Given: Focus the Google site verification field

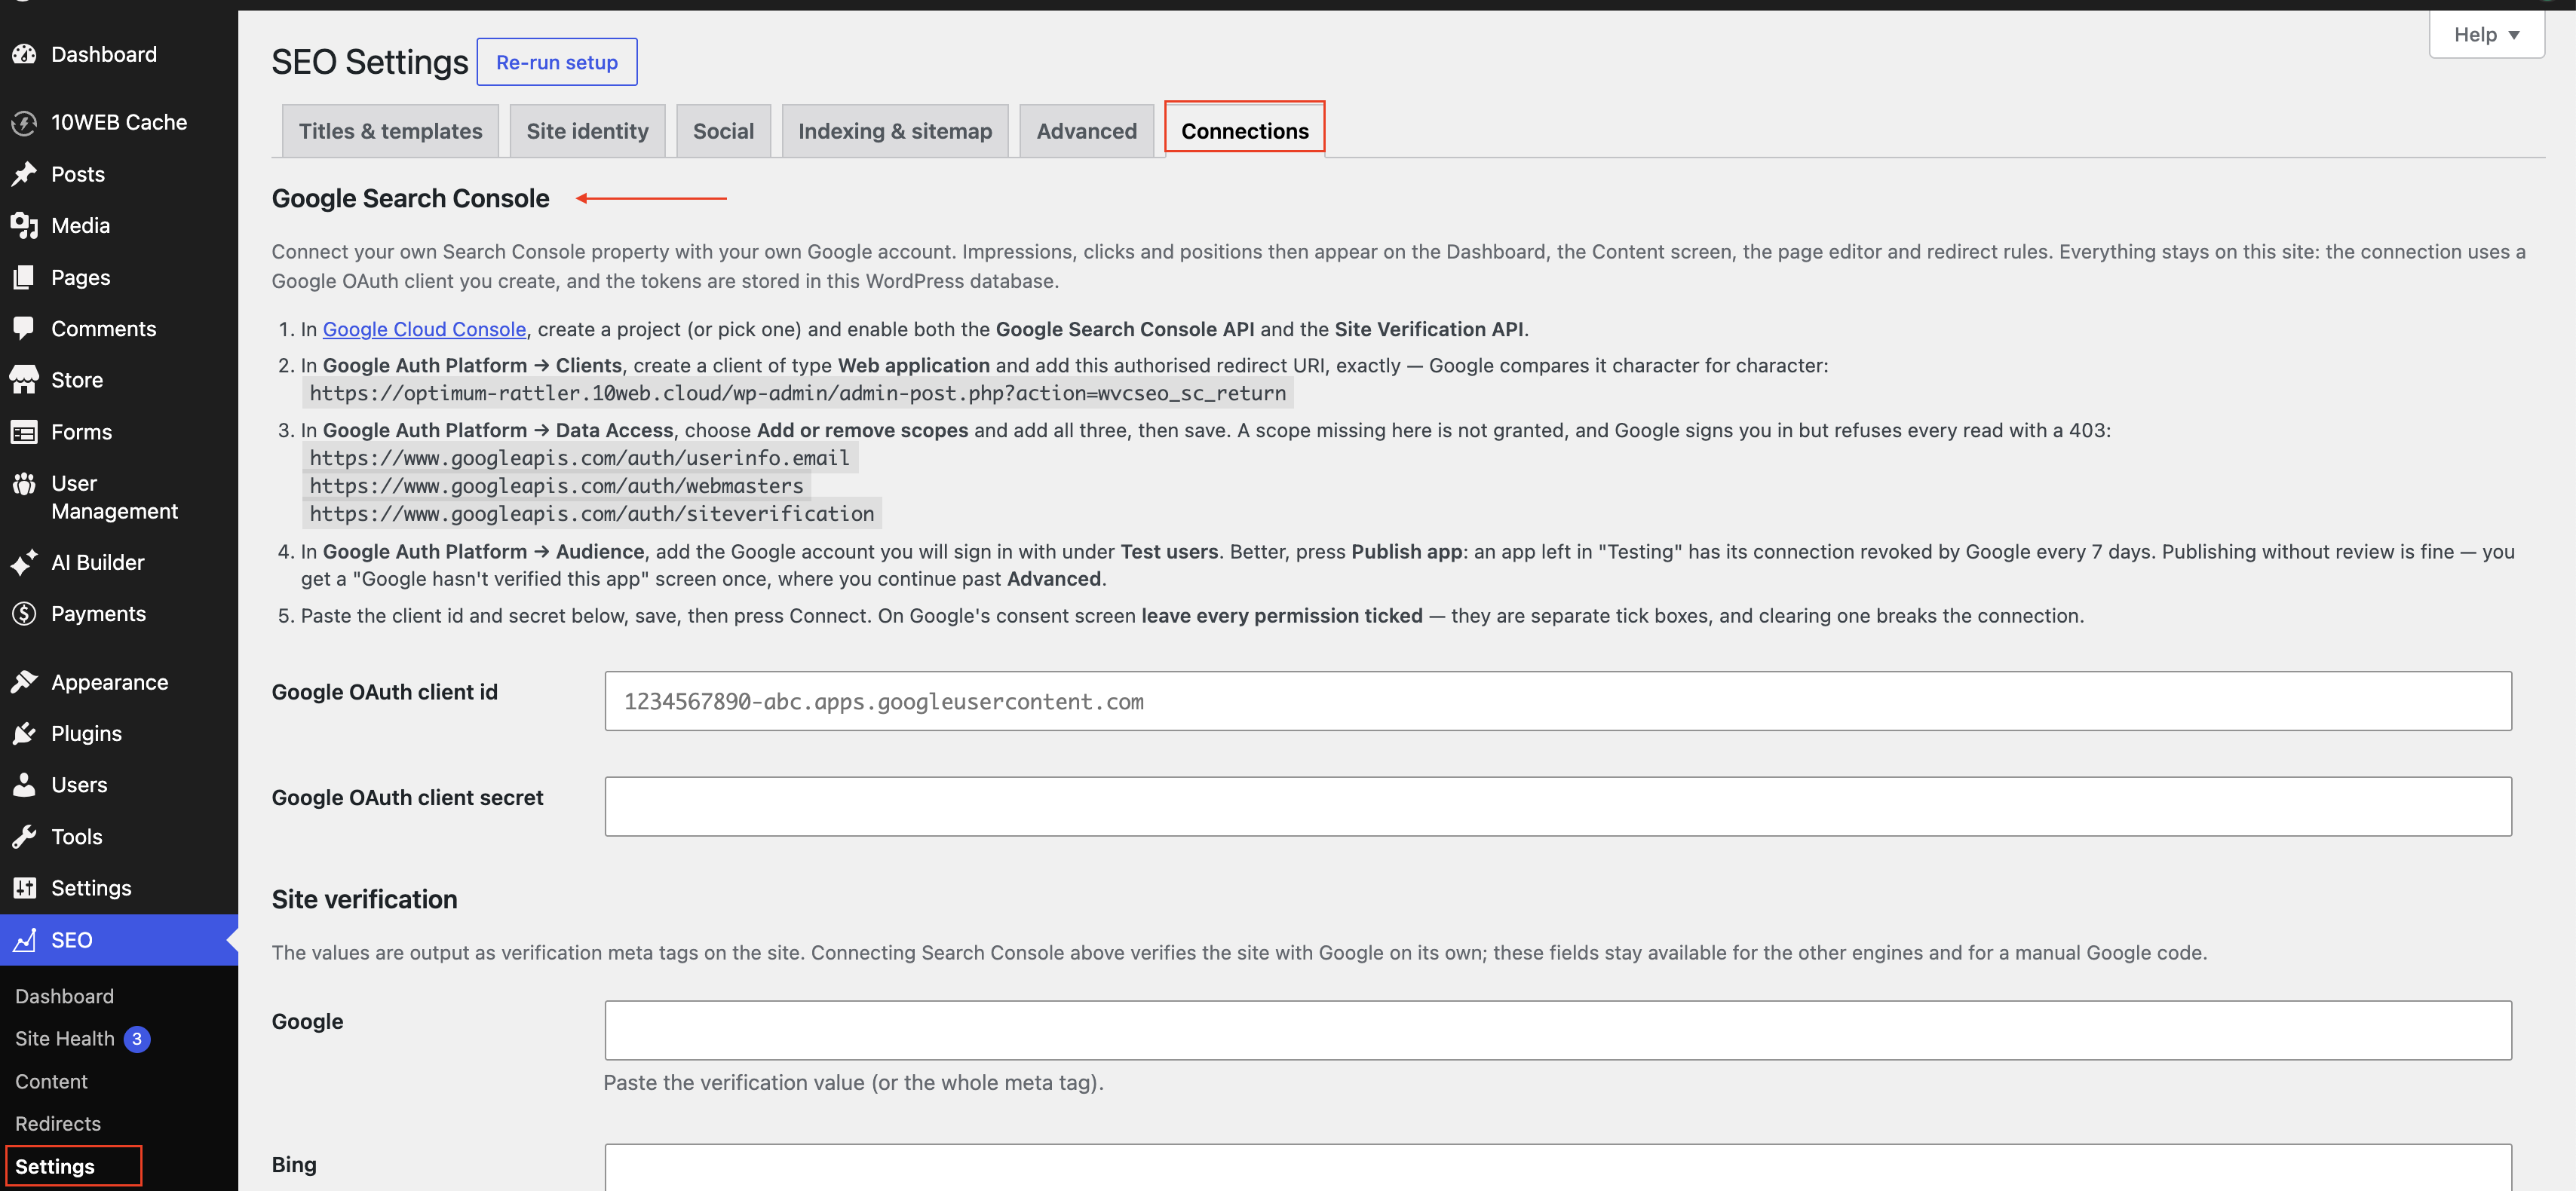Looking at the screenshot, I should click(x=1558, y=1030).
